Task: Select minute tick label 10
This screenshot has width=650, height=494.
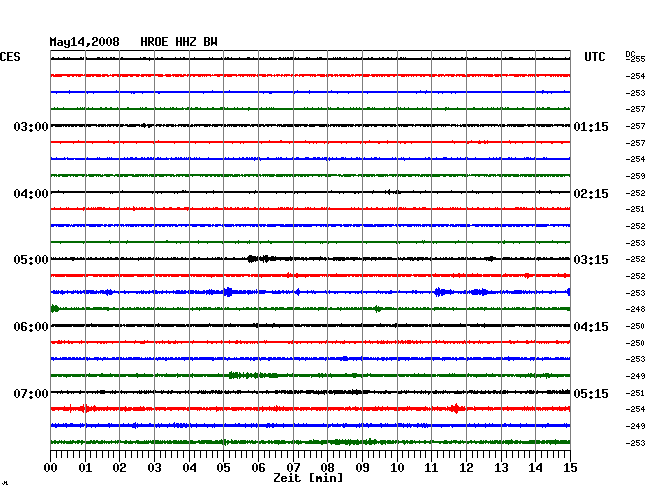Action: point(397,468)
